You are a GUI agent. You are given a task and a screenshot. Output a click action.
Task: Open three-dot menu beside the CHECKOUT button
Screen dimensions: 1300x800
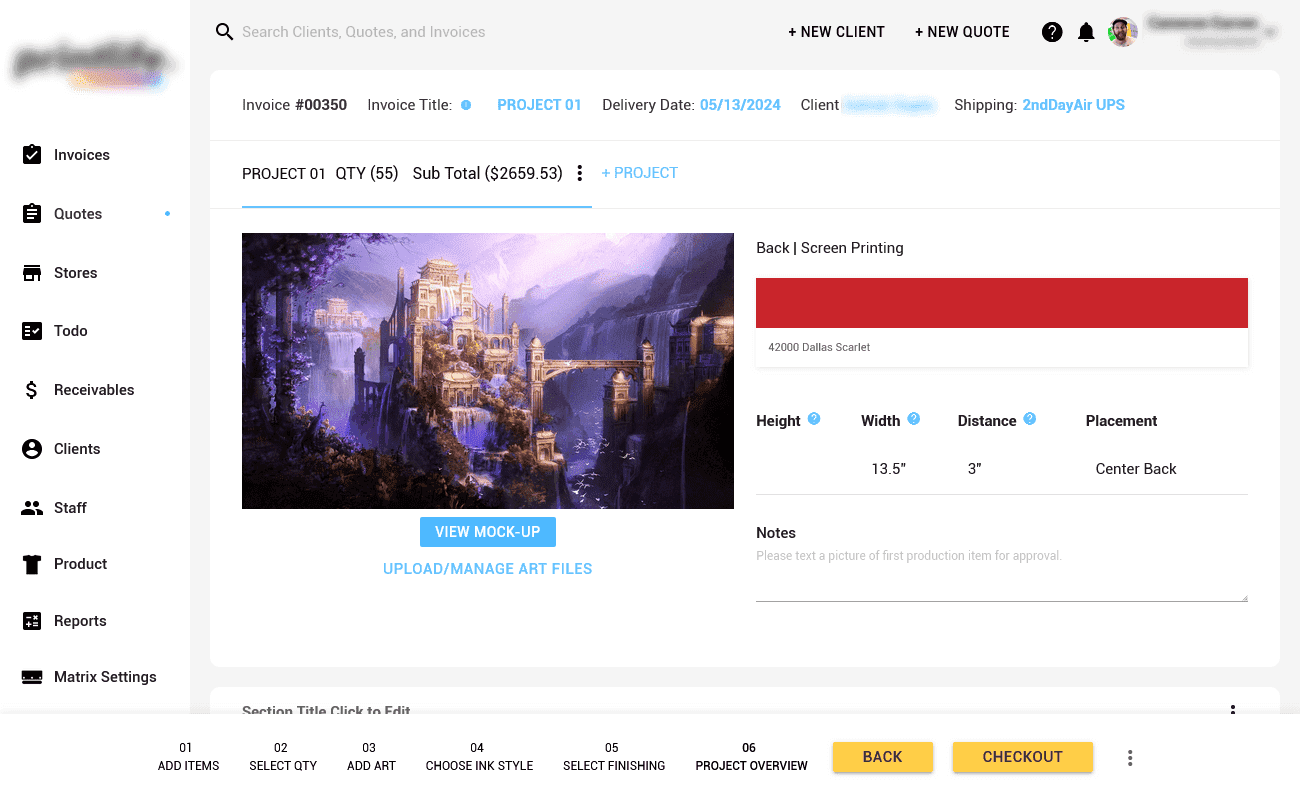(1130, 758)
